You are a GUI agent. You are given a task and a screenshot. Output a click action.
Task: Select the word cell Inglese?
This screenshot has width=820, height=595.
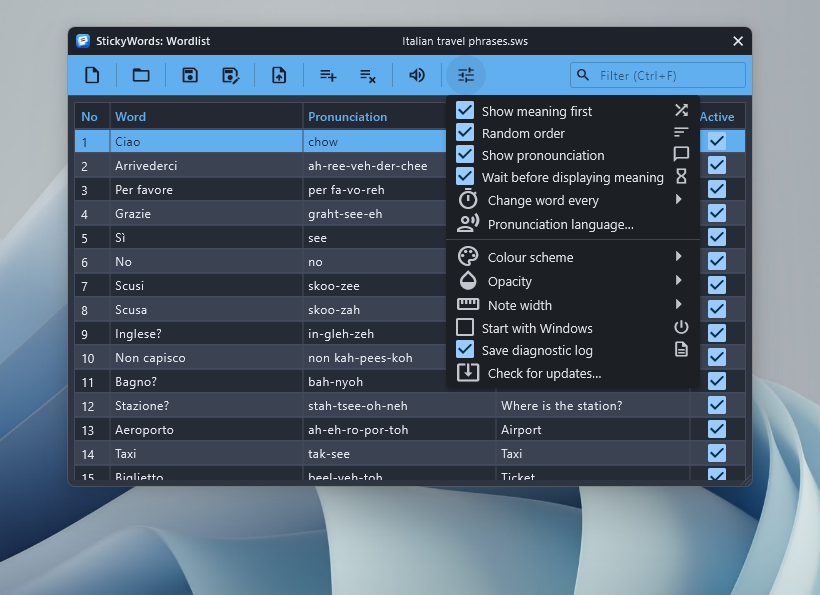(x=206, y=334)
